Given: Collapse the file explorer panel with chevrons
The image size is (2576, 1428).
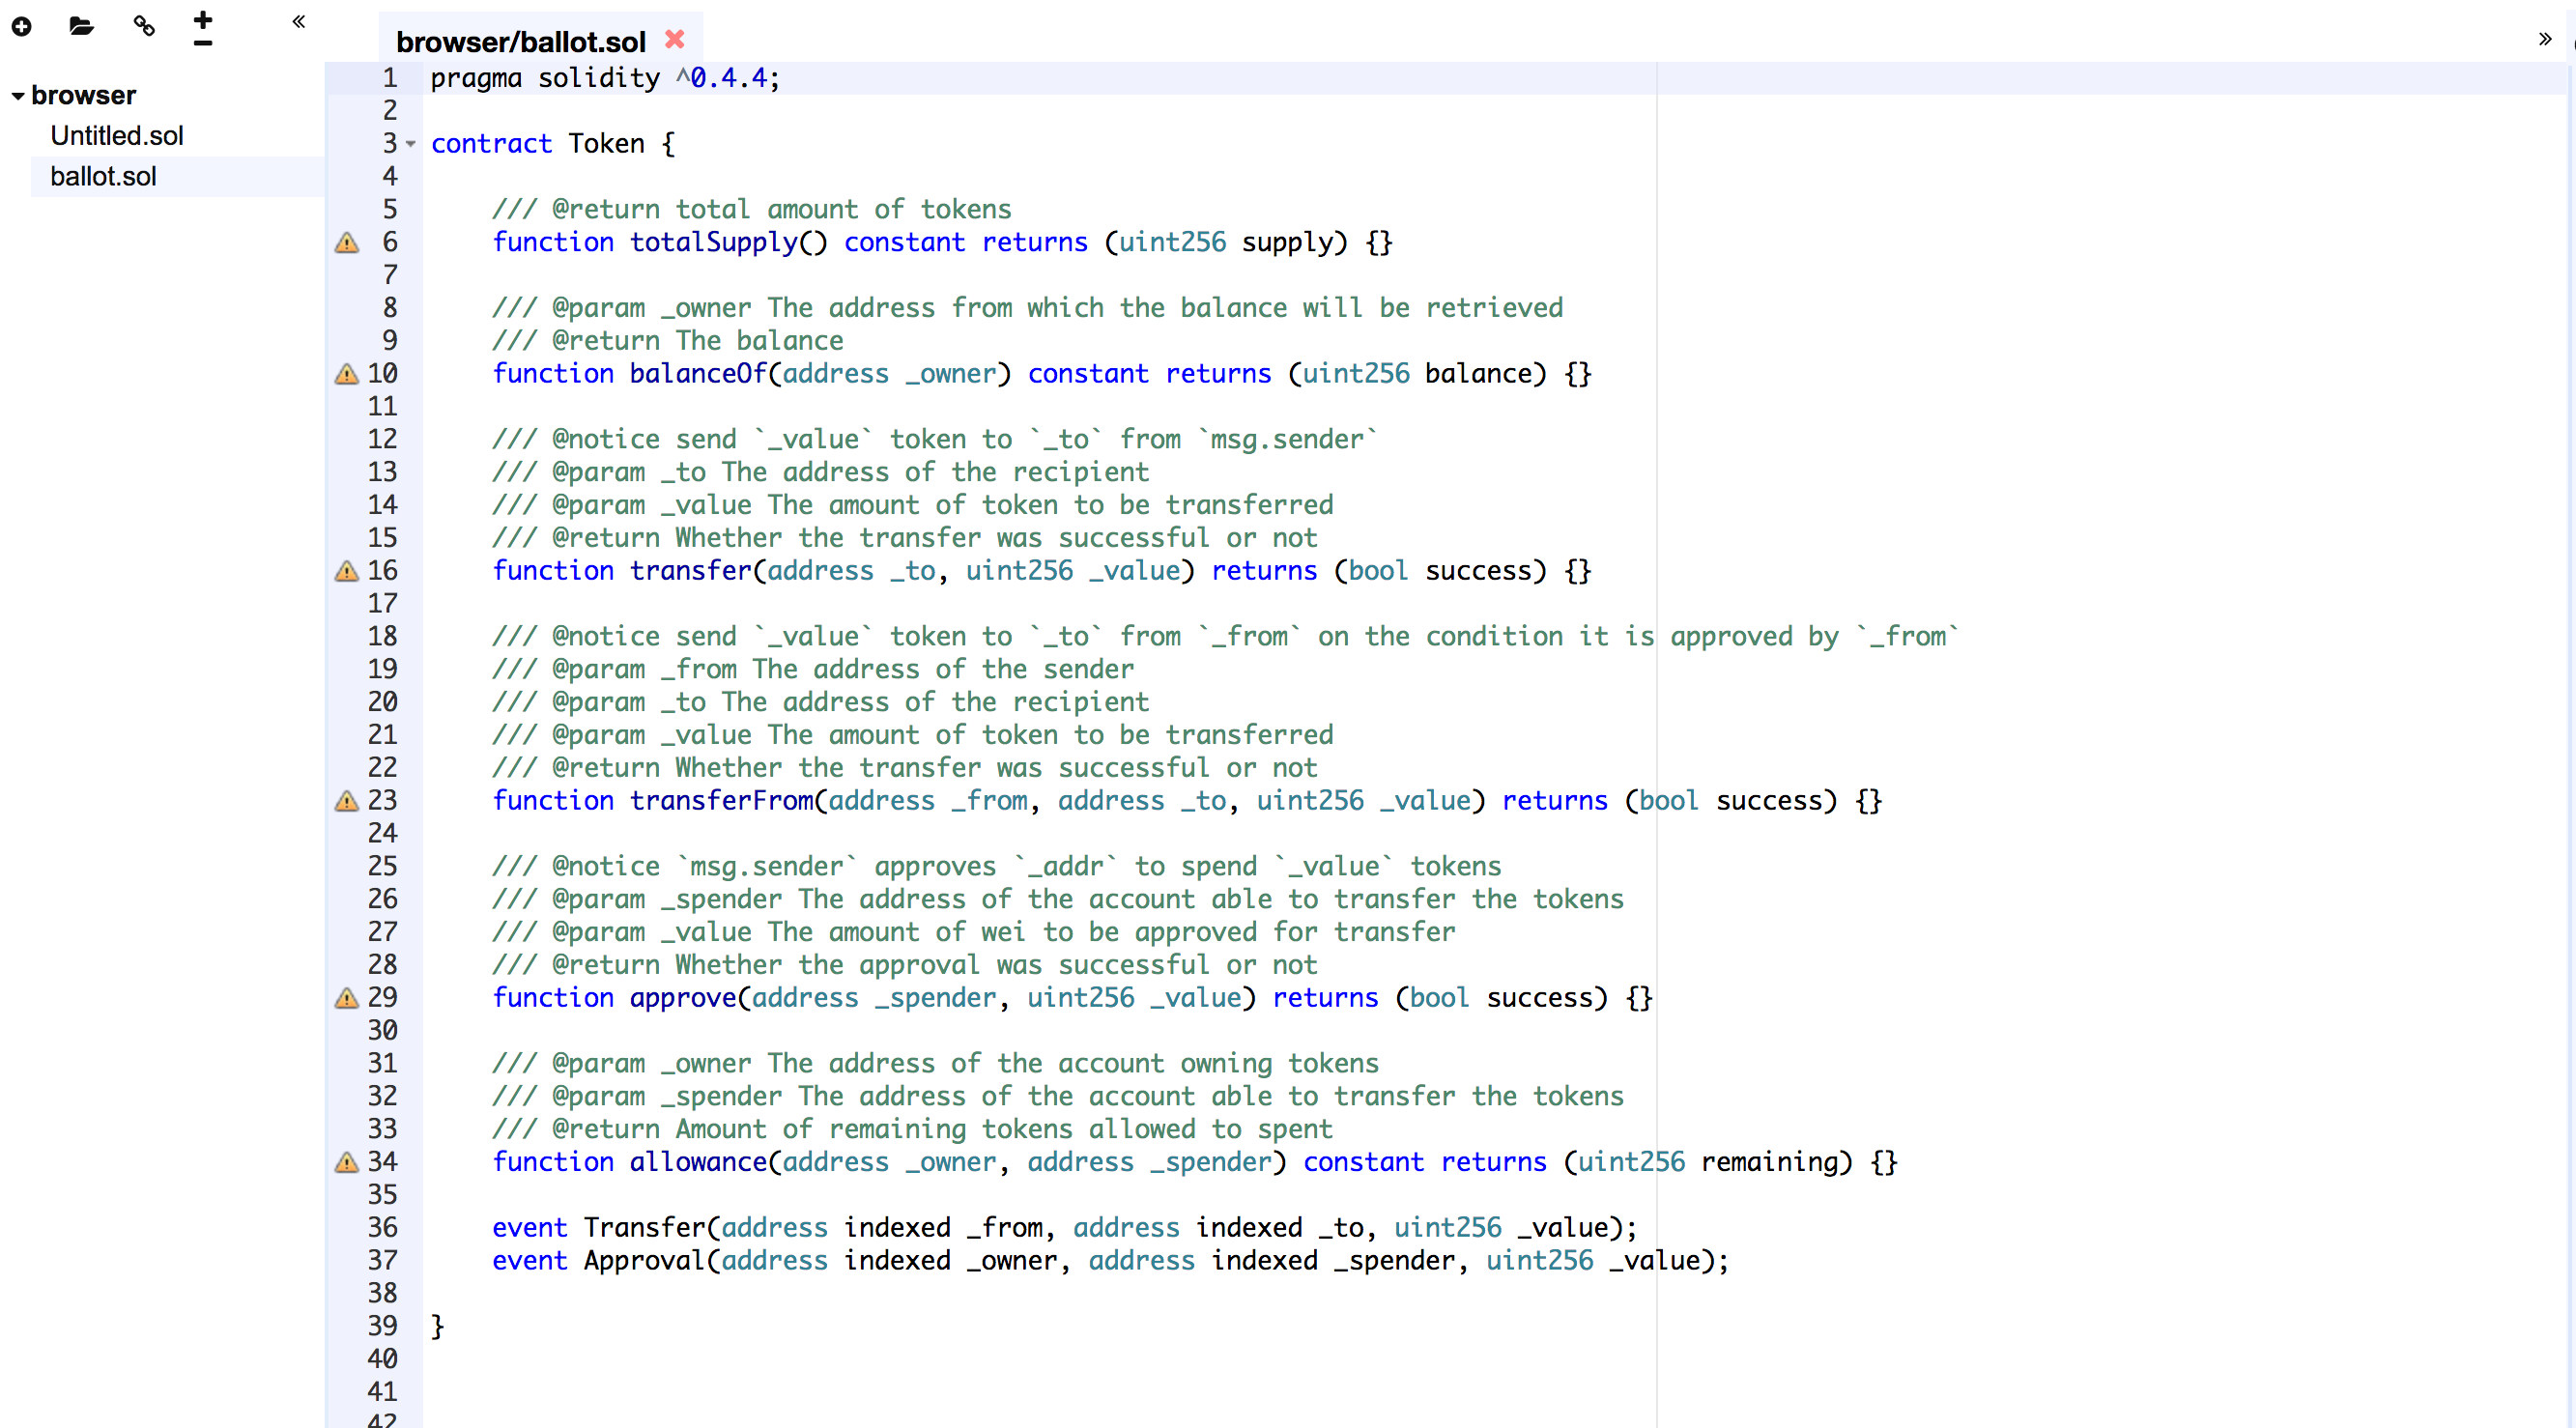Looking at the screenshot, I should [298, 21].
